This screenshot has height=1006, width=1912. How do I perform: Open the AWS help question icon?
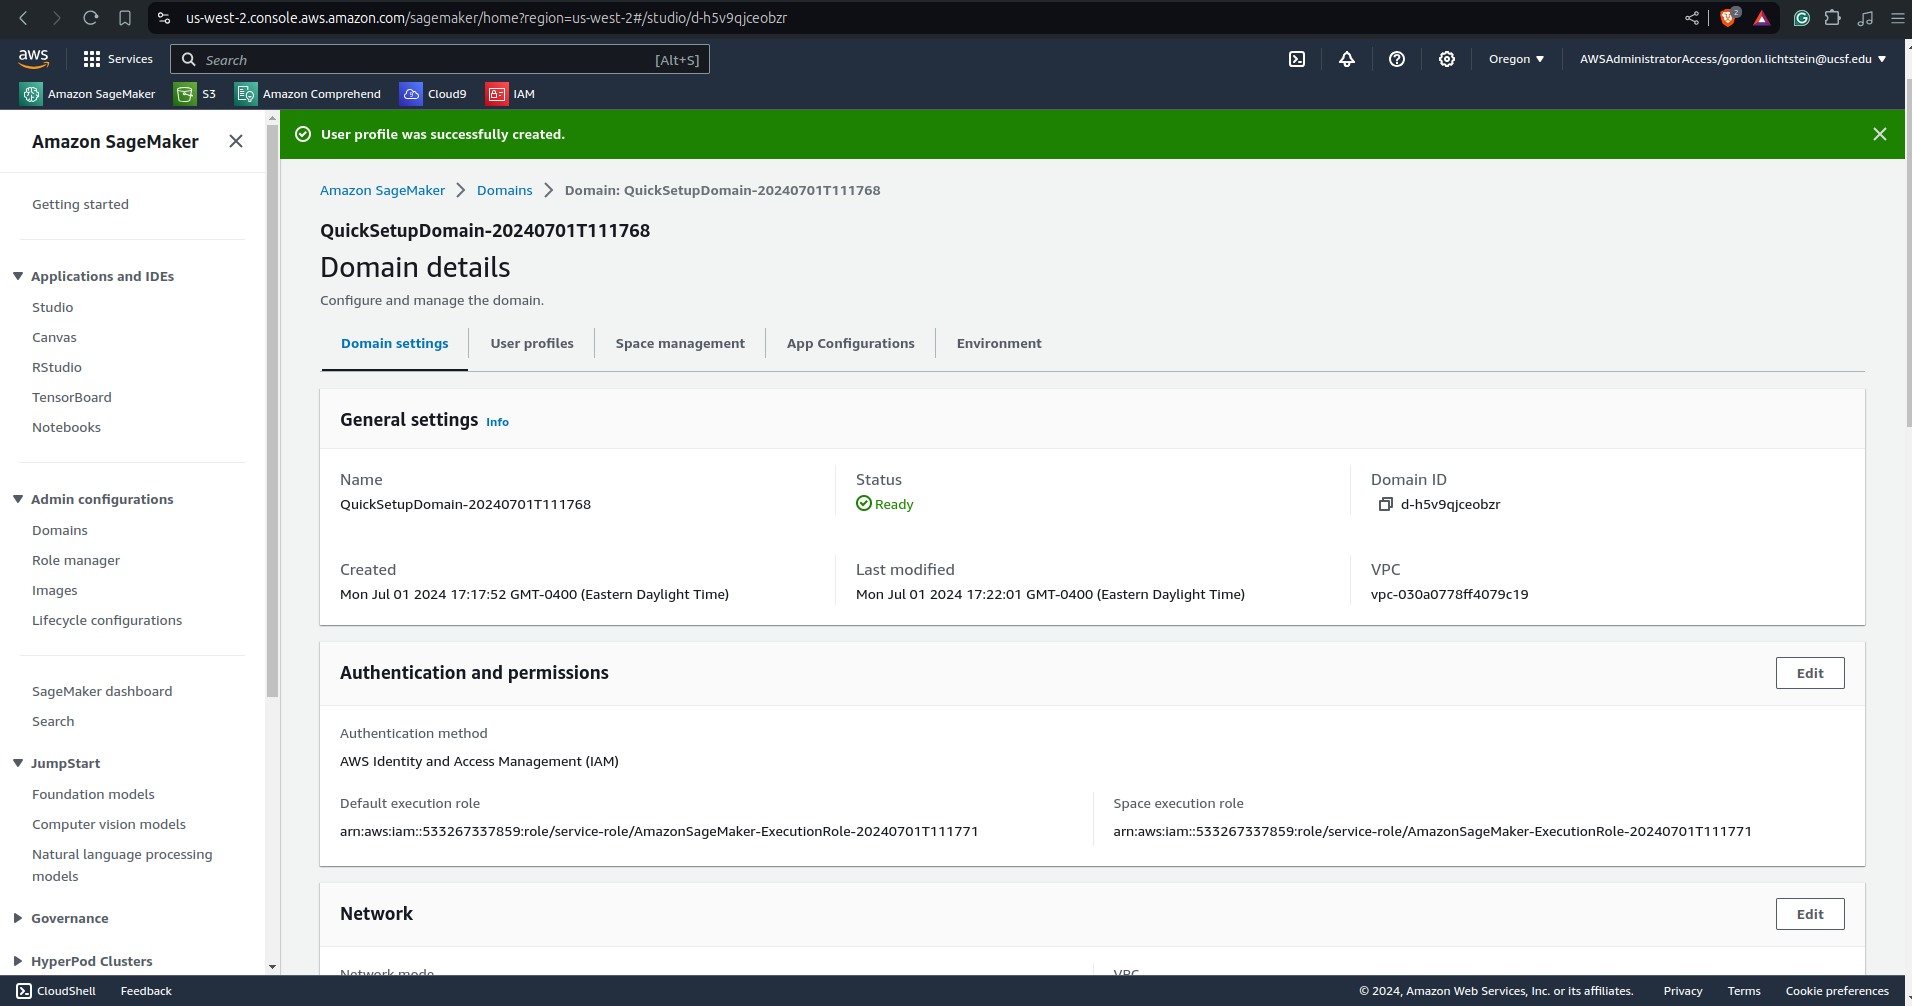[1397, 59]
